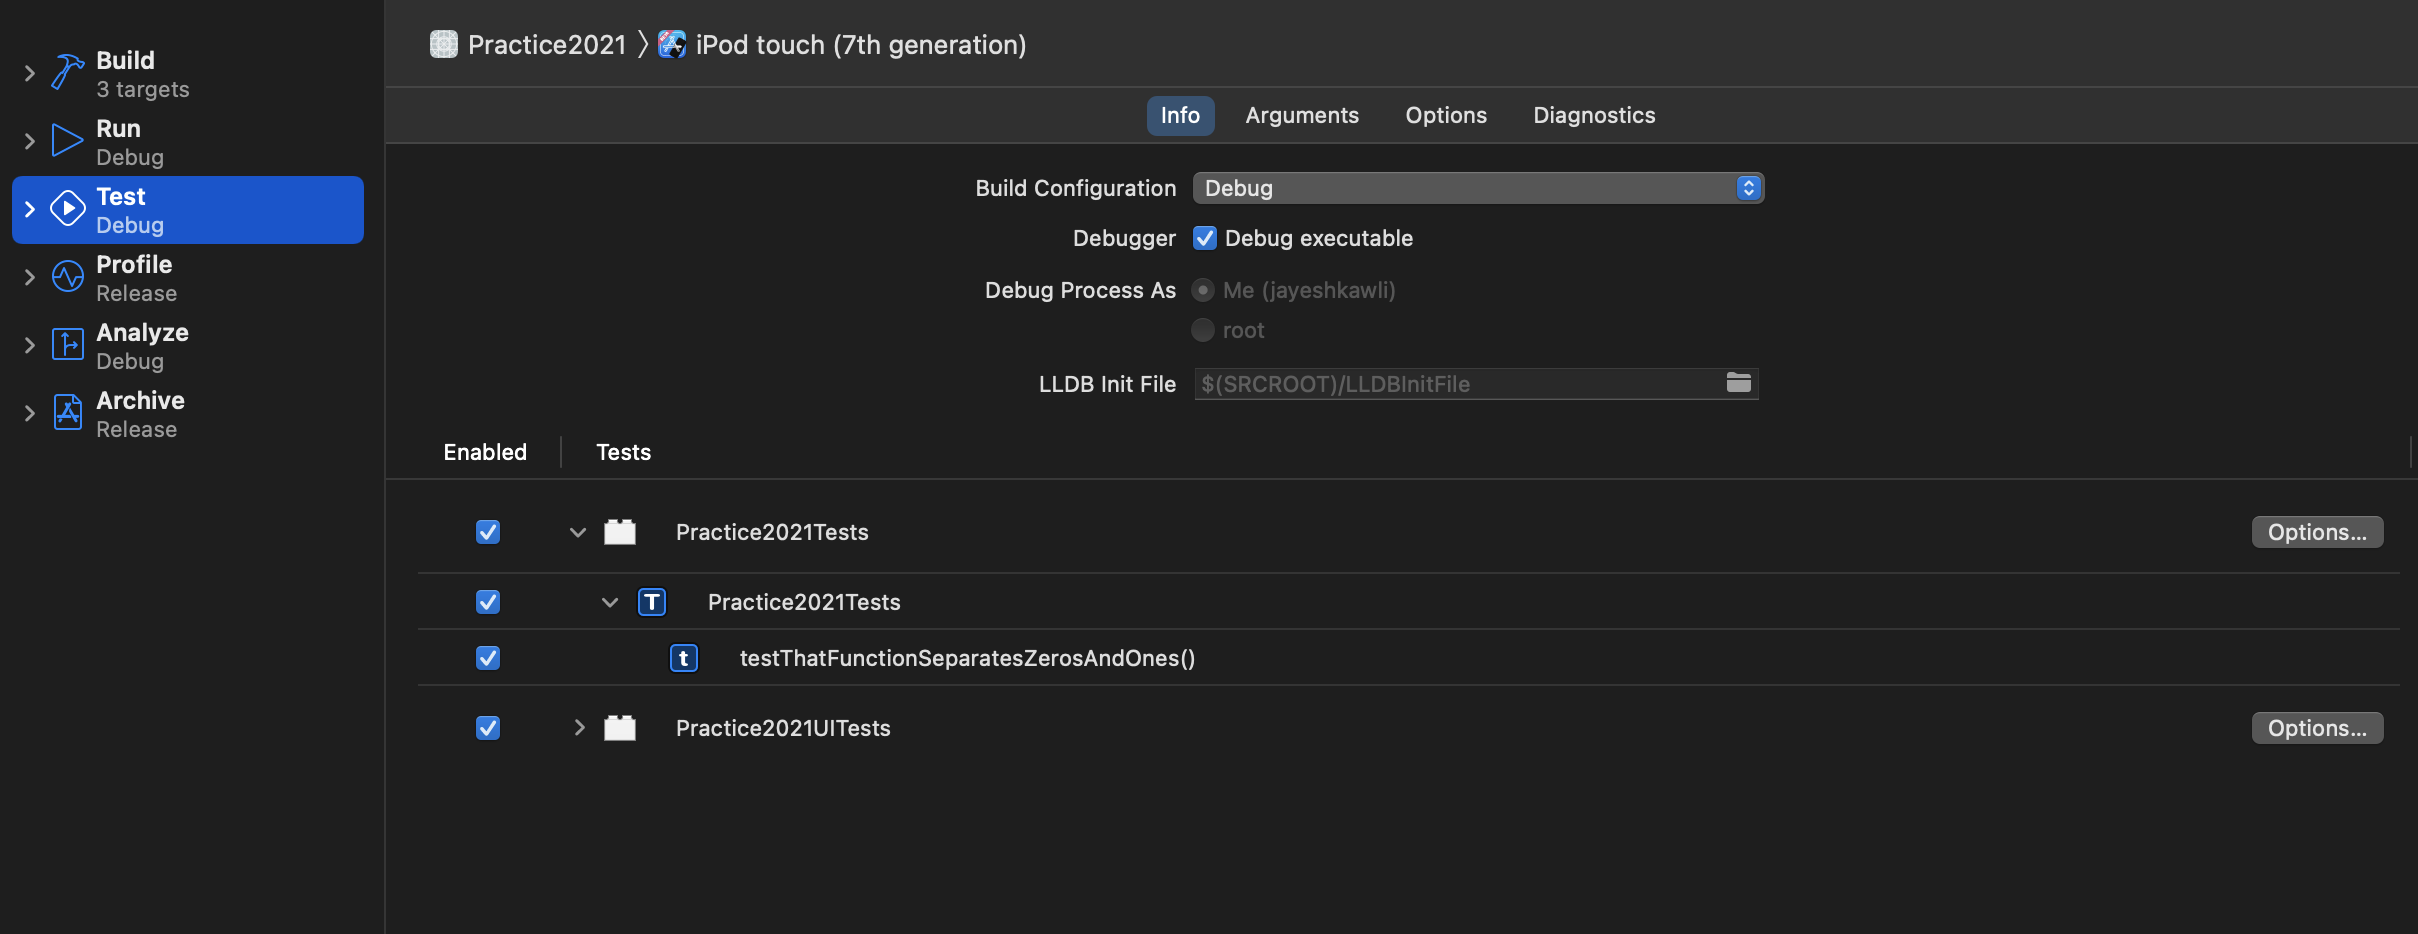Switch to the Diagnostics tab

tap(1594, 115)
